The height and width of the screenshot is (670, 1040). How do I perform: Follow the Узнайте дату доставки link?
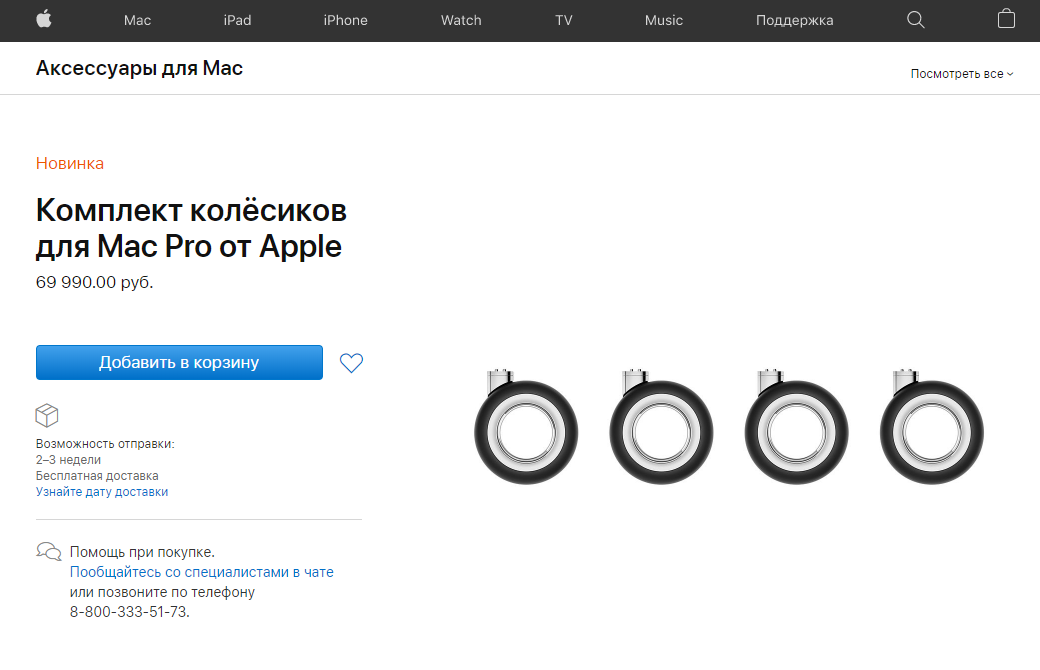[x=102, y=492]
